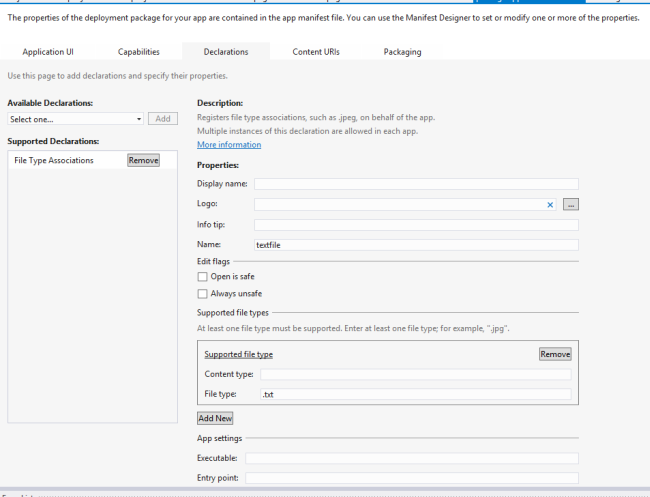Enable the Open is safe checkbox
The image size is (650, 497).
pos(202,276)
